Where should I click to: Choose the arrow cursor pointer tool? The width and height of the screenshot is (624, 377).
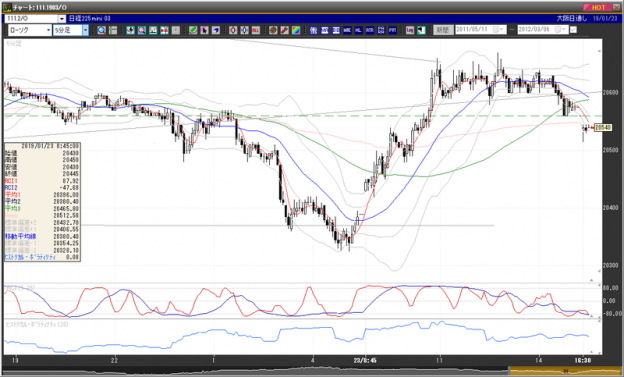[205, 30]
